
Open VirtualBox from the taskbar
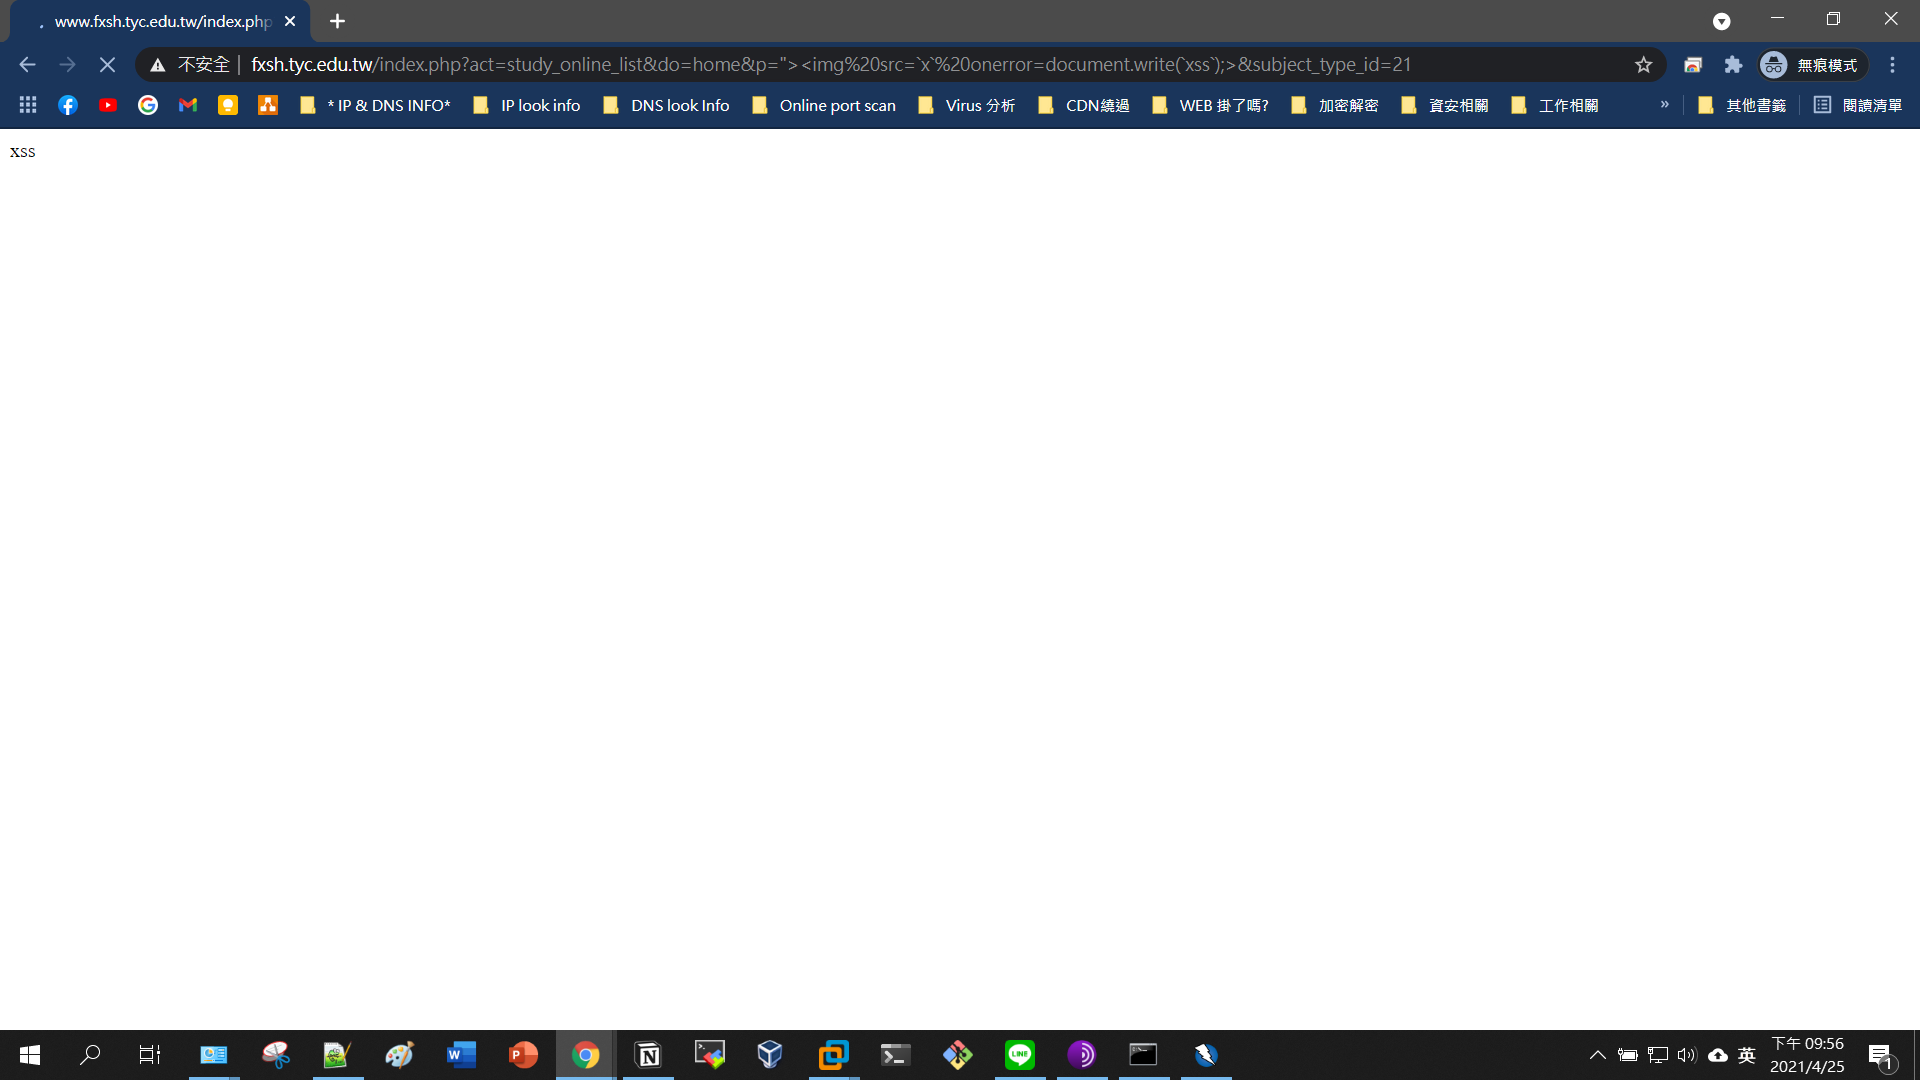pos(770,1055)
